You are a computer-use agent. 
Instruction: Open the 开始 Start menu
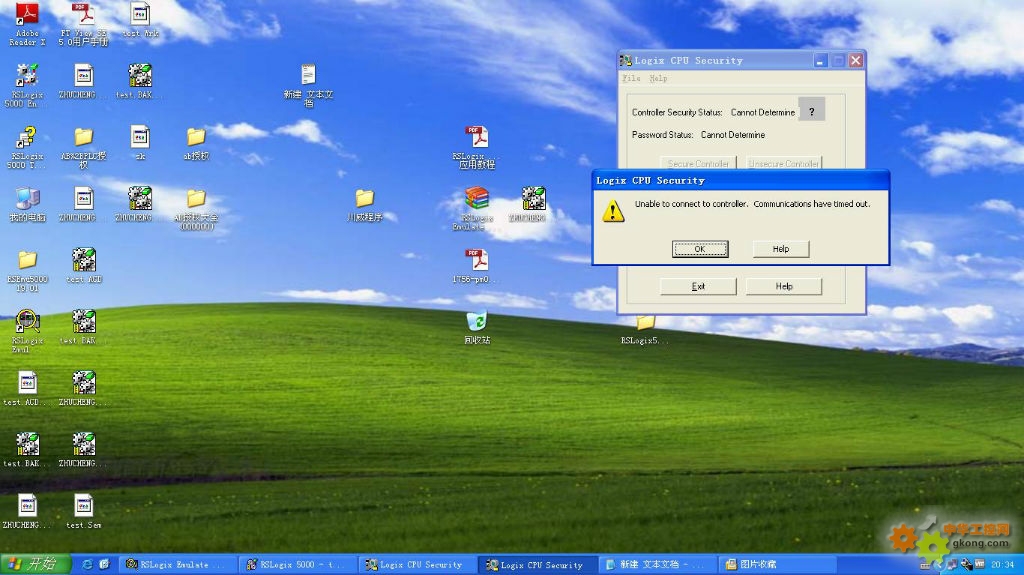point(36,564)
